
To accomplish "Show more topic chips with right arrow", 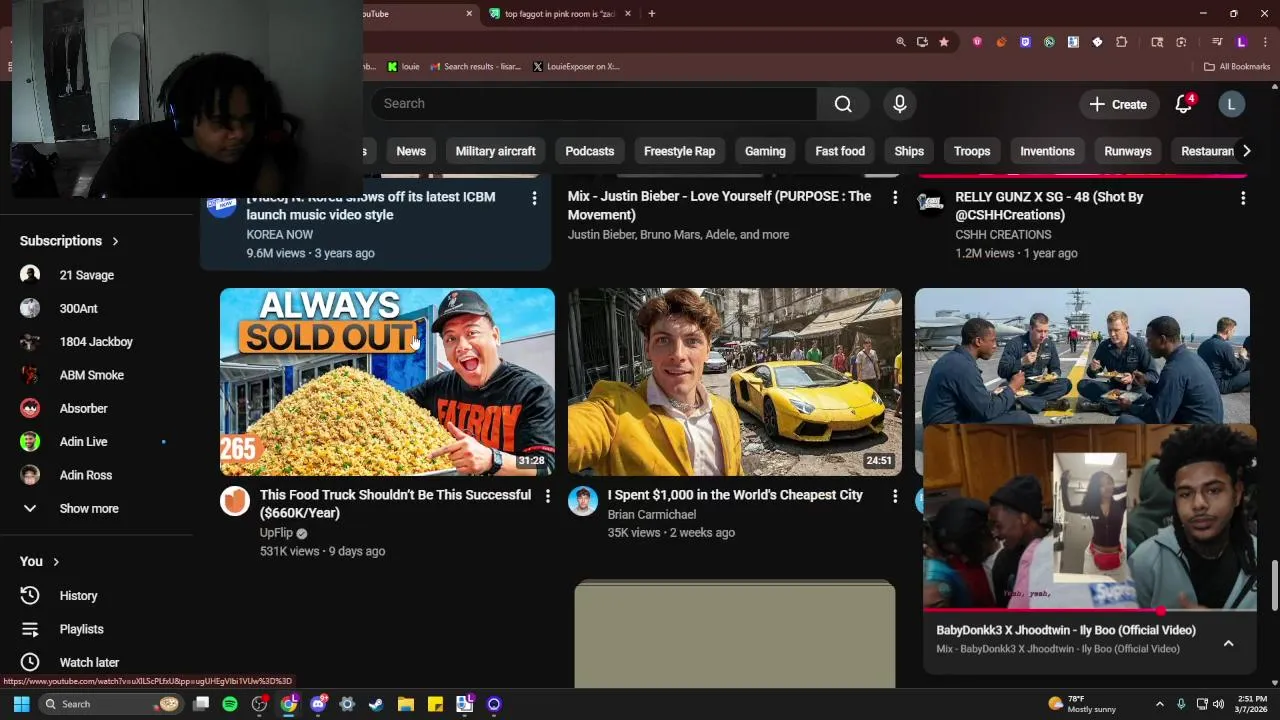I will pyautogui.click(x=1246, y=151).
